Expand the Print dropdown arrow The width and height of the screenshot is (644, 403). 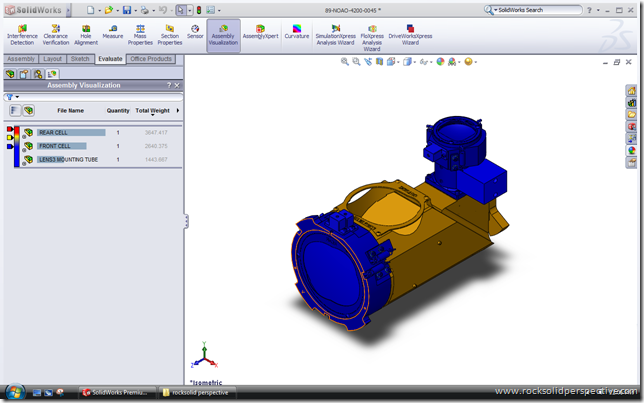tap(154, 10)
